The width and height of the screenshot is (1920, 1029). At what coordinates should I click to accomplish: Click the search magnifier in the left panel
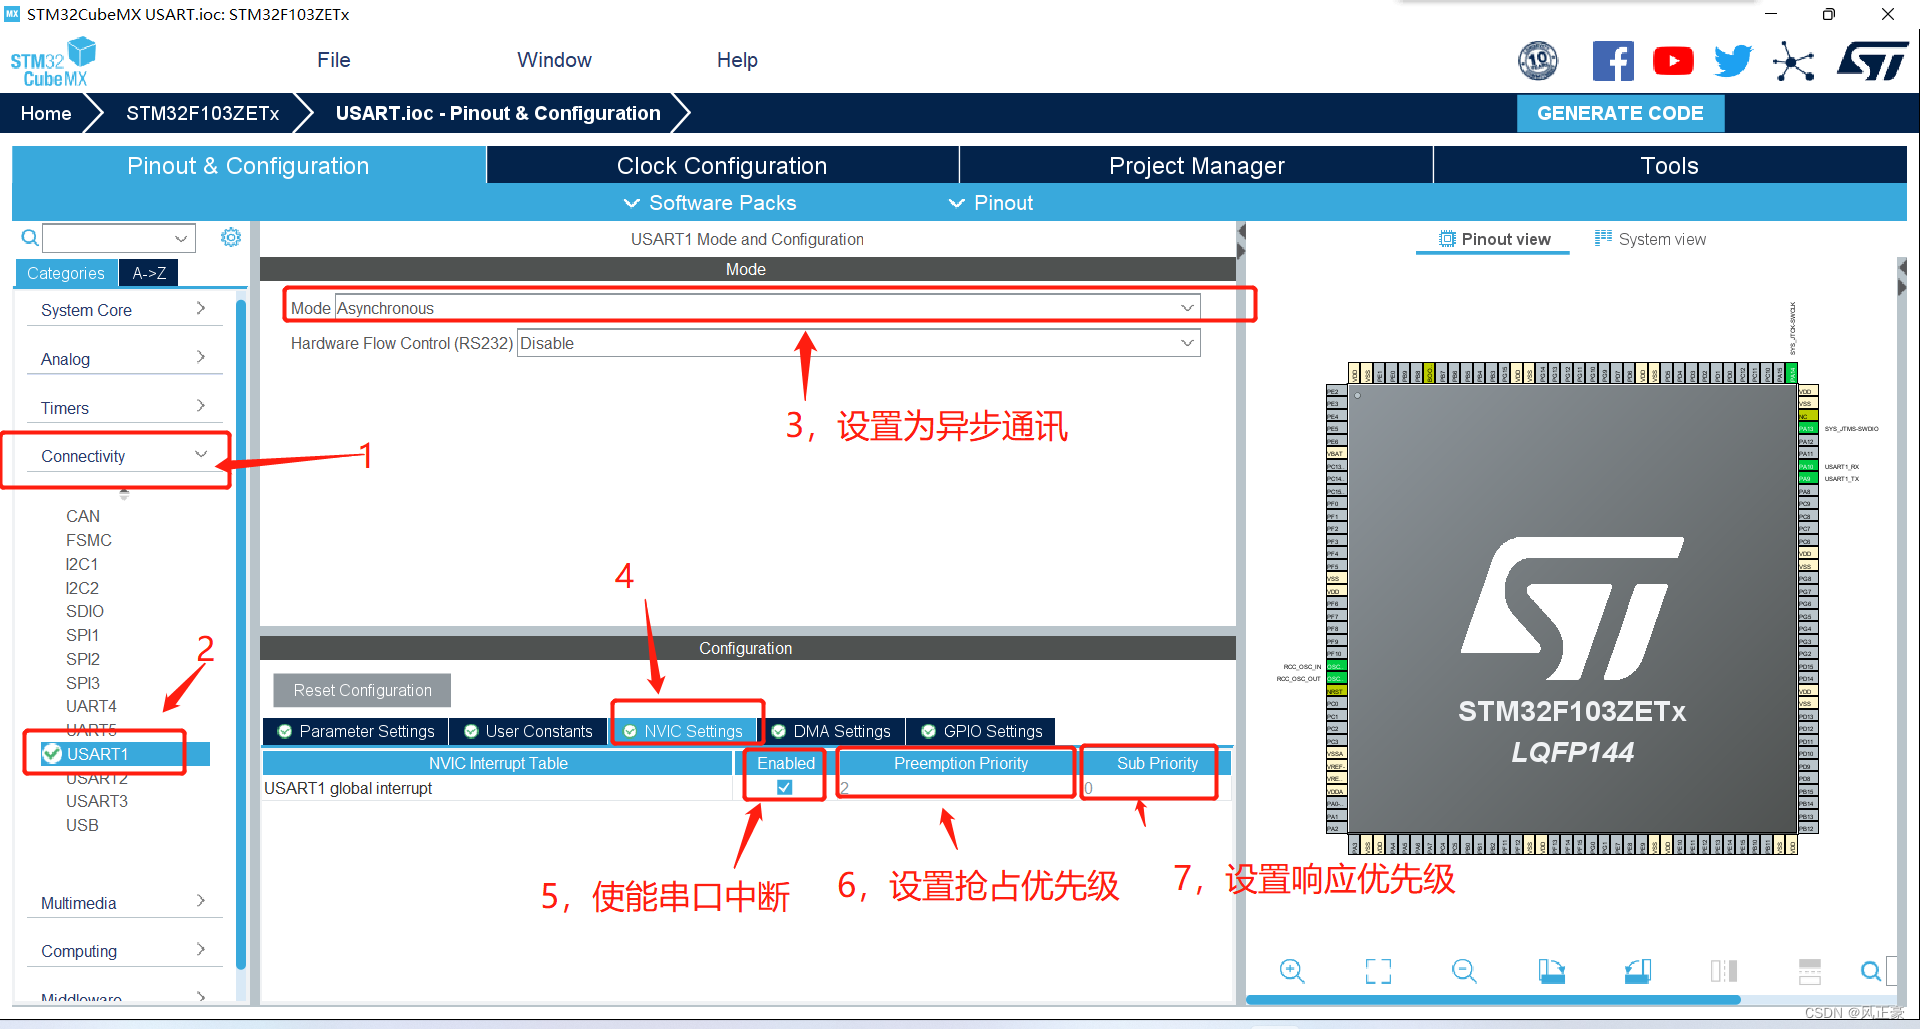[30, 238]
